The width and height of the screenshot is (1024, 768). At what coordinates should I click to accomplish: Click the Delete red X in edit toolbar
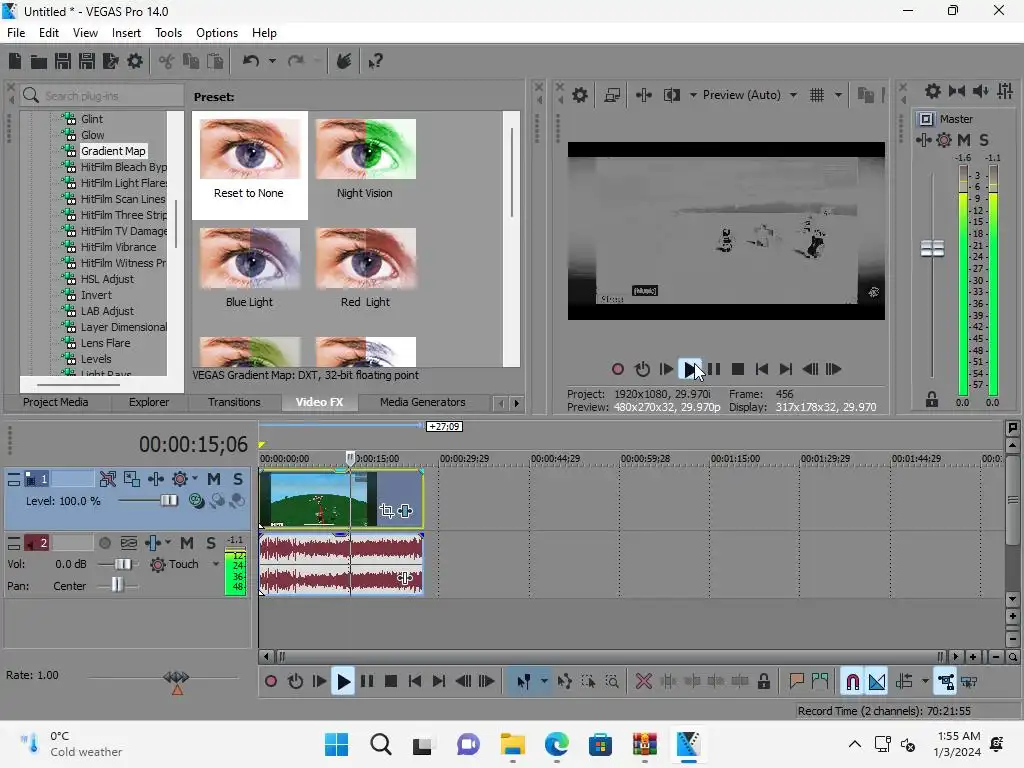644,682
